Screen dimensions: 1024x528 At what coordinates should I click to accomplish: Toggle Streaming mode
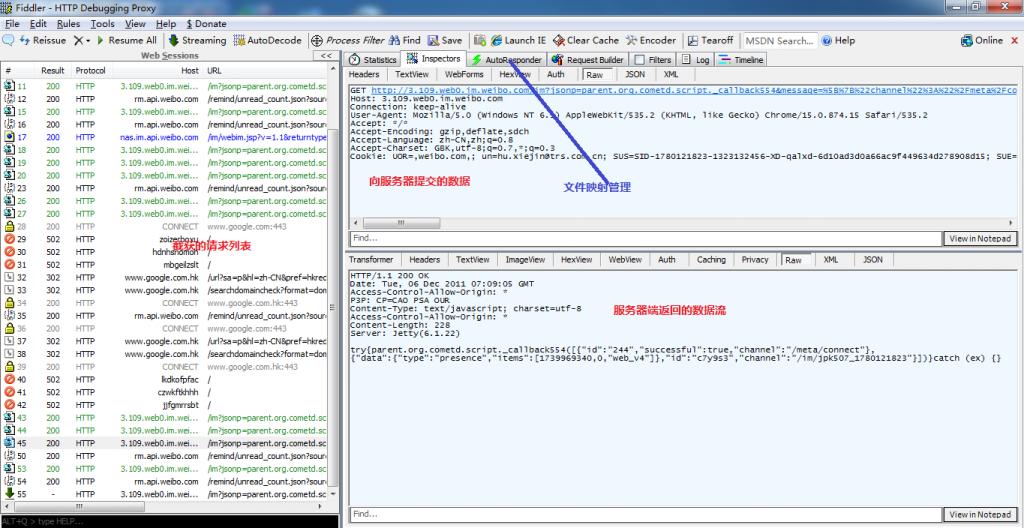pos(197,41)
